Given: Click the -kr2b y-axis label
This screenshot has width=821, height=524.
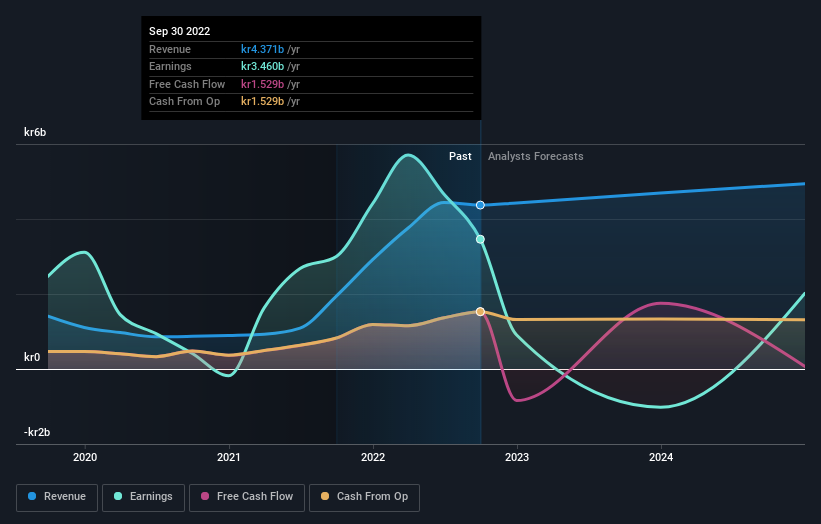Looking at the screenshot, I should 37,432.
